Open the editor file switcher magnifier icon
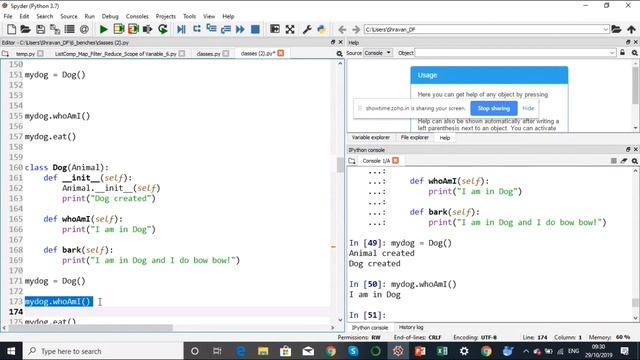This screenshot has height=360, width=640. (339, 53)
